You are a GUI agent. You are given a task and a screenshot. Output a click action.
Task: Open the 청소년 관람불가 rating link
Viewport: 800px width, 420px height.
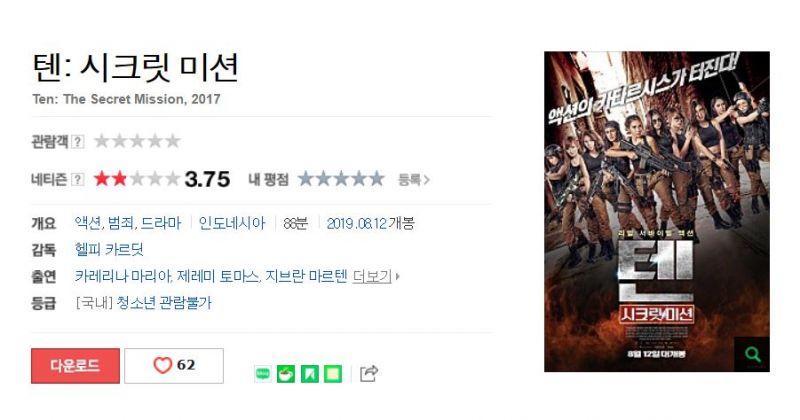point(164,303)
